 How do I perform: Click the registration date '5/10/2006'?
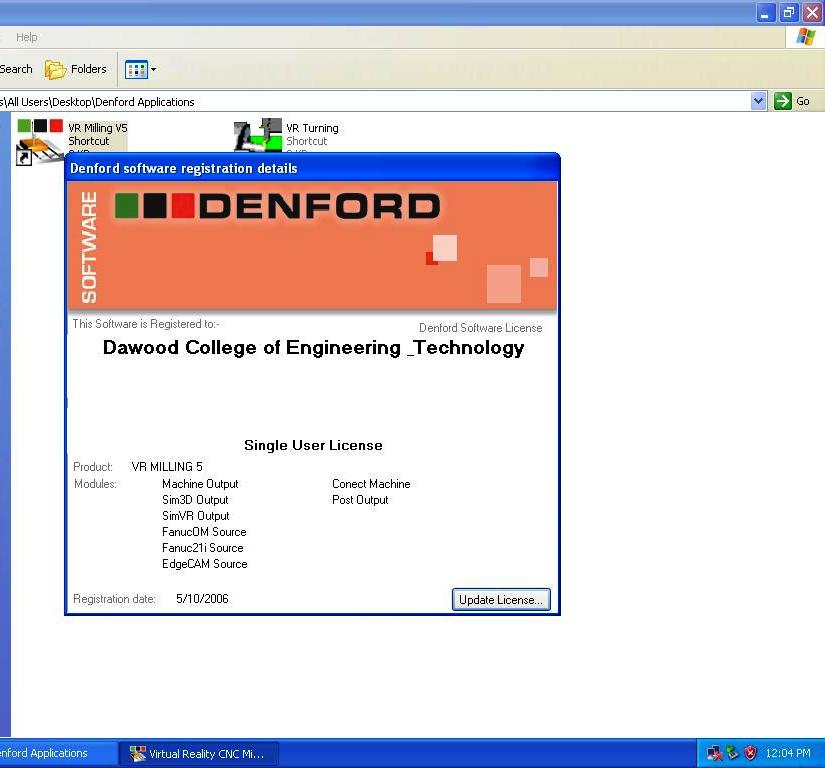[x=202, y=599]
